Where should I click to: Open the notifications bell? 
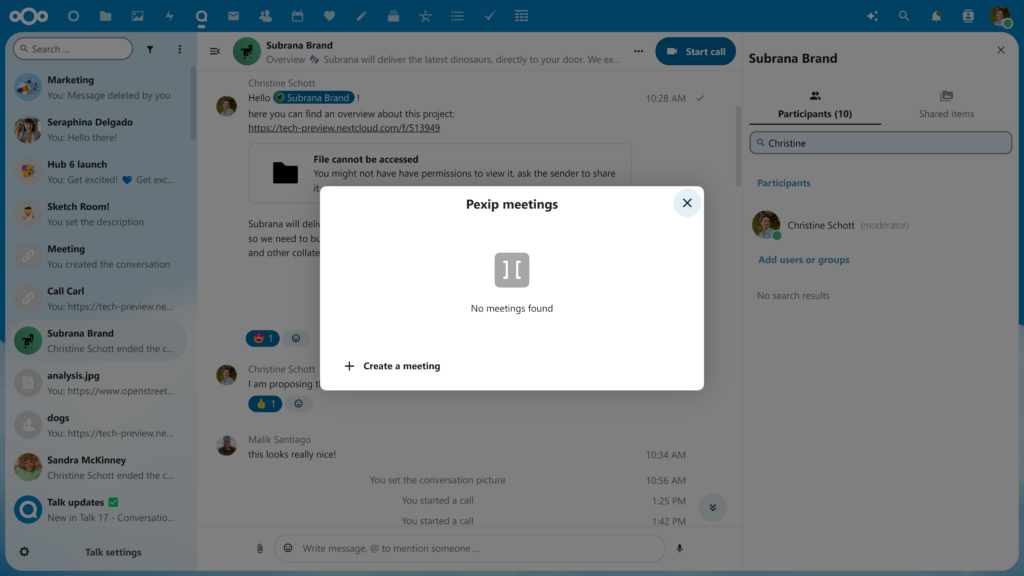938,15
